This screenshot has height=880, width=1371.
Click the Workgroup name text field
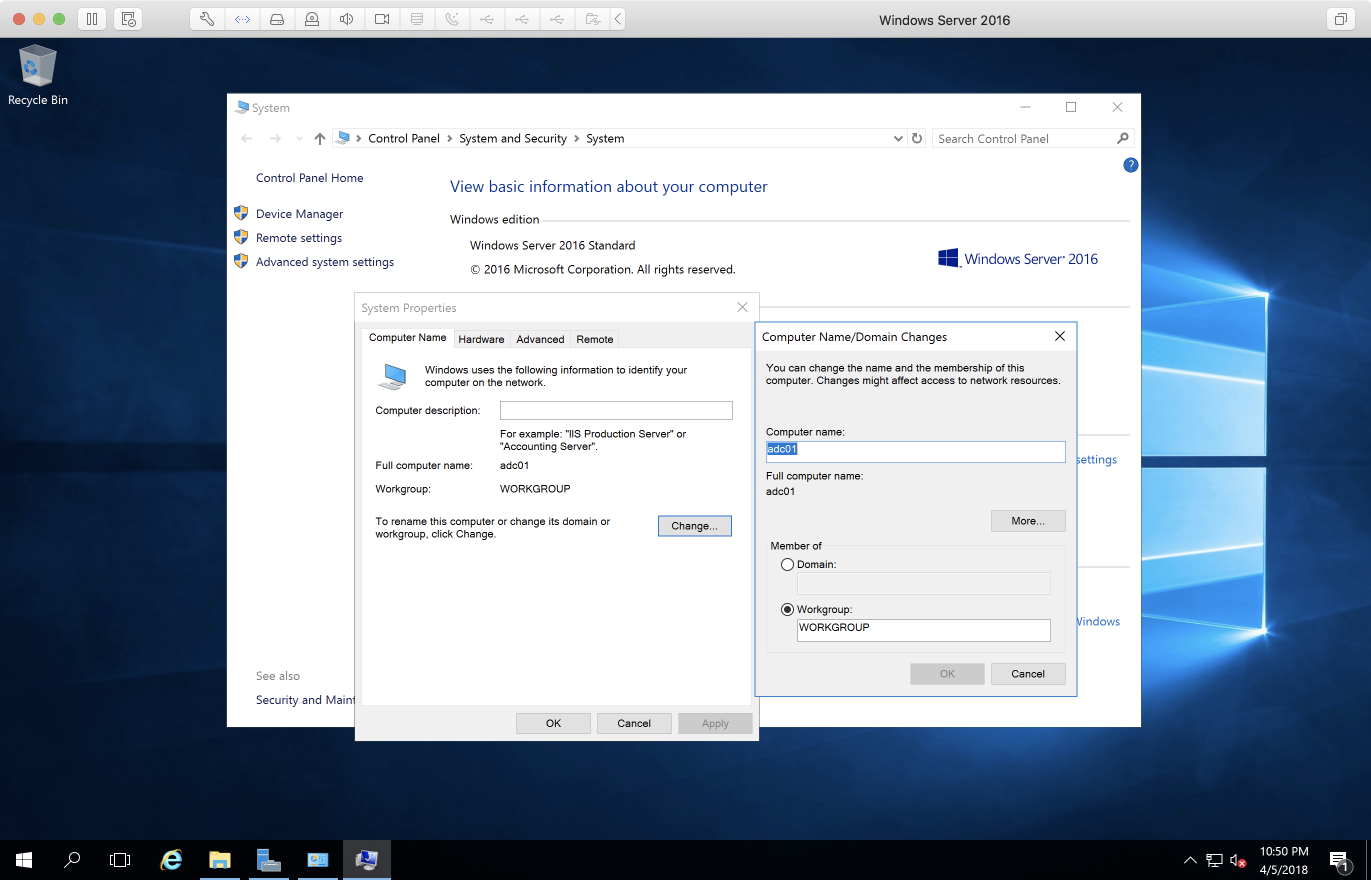coord(923,630)
